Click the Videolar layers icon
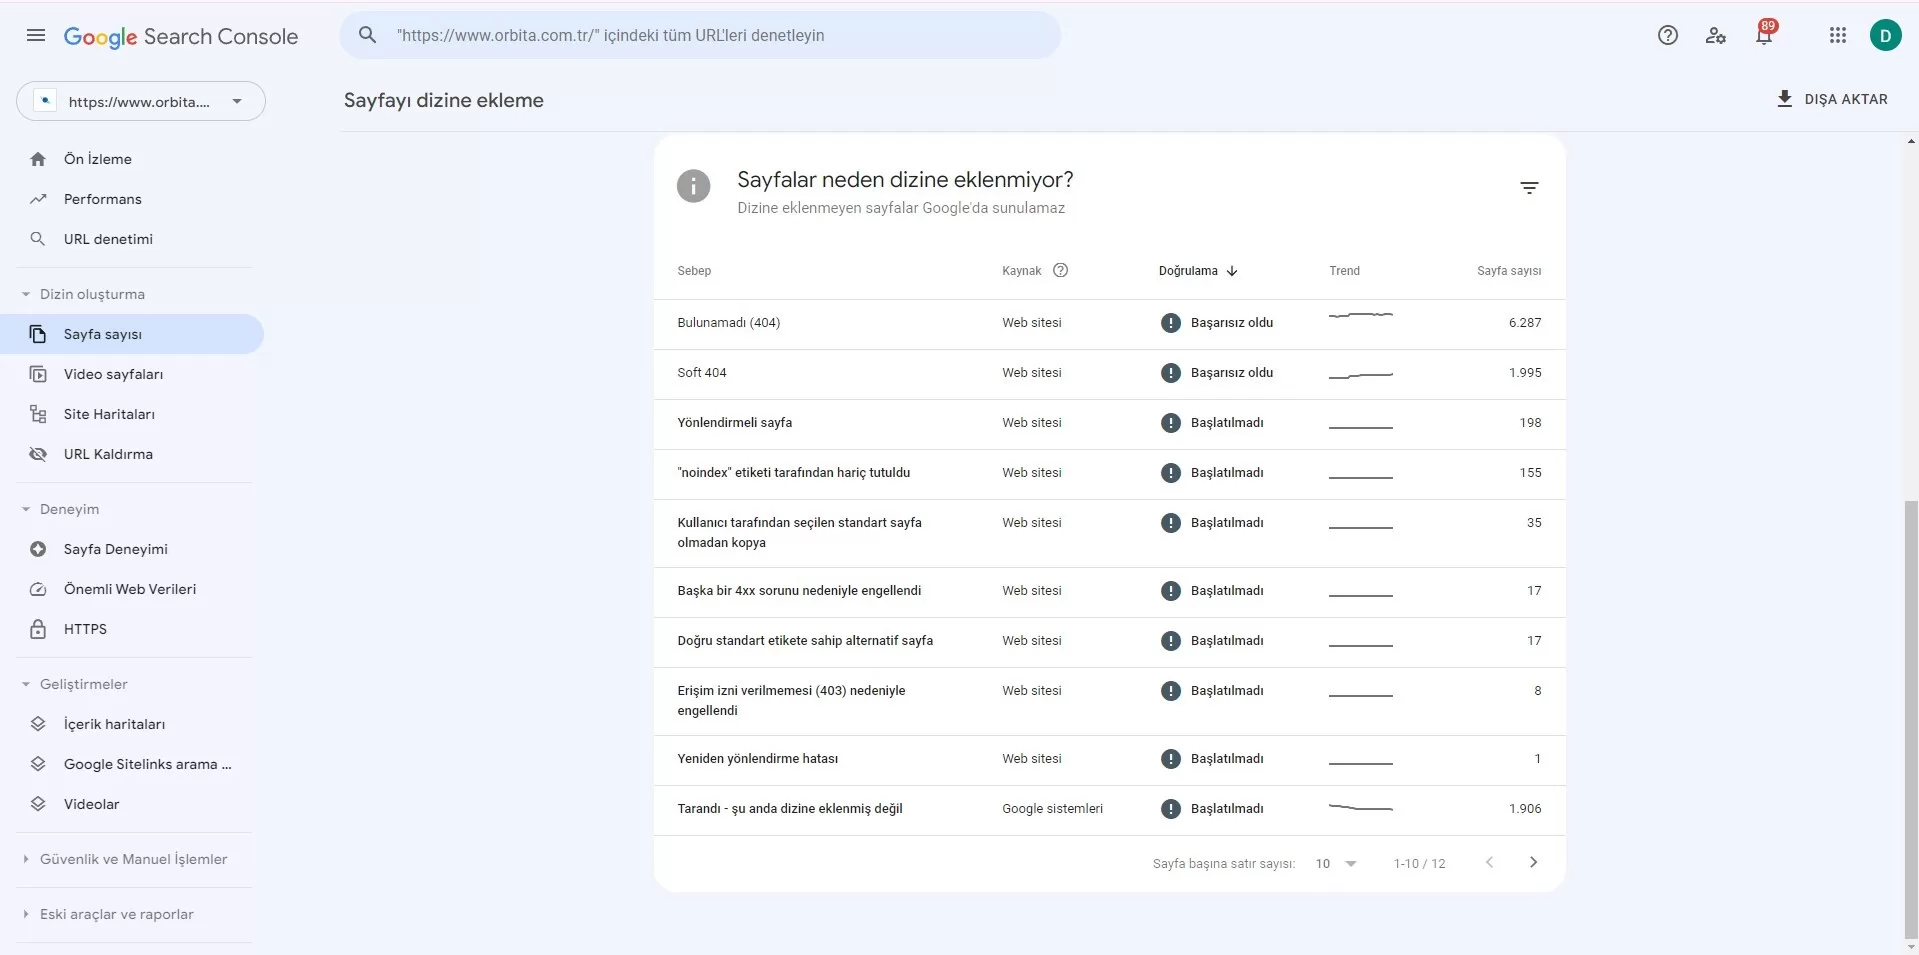 pos(38,804)
